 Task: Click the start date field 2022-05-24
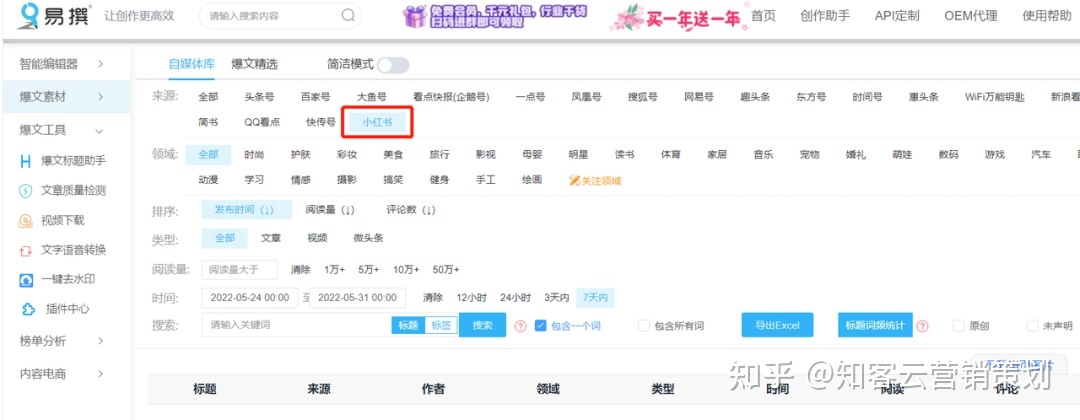(x=249, y=298)
